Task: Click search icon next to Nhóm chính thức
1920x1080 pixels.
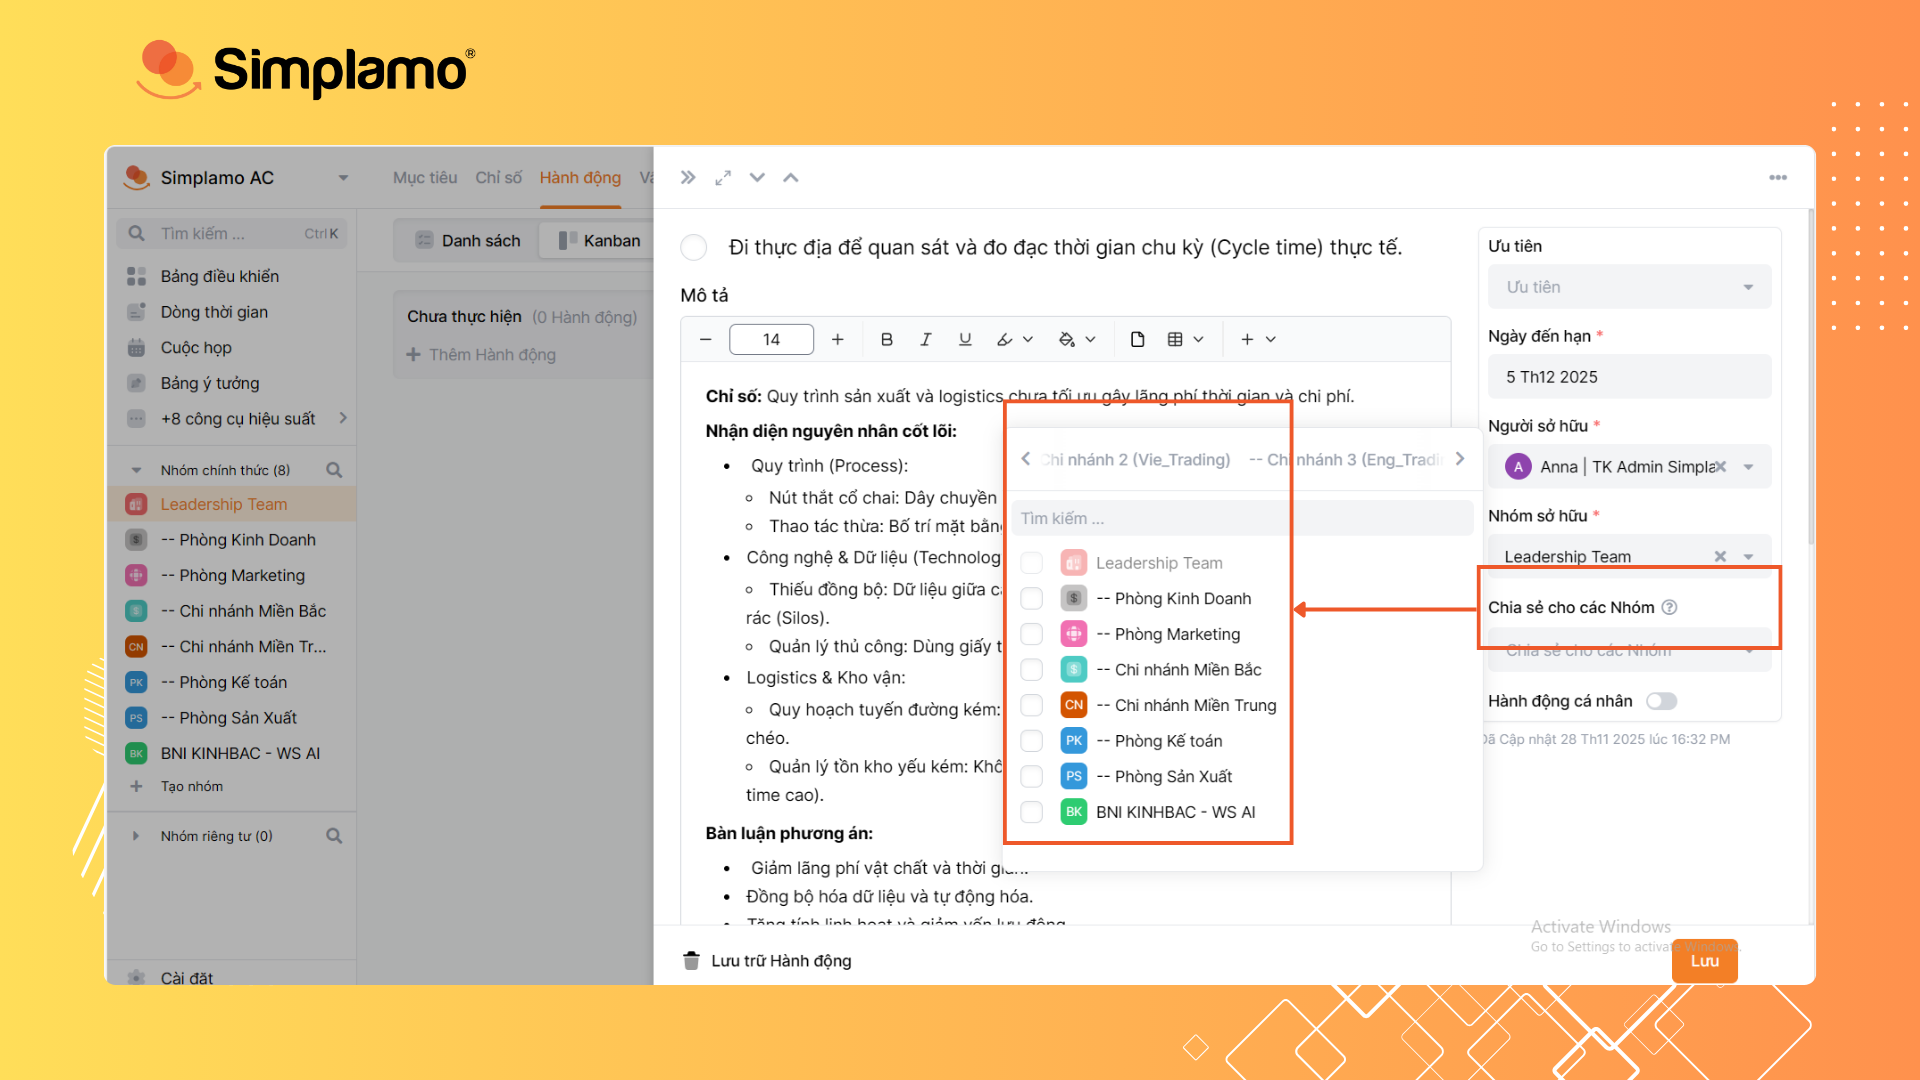Action: point(334,470)
